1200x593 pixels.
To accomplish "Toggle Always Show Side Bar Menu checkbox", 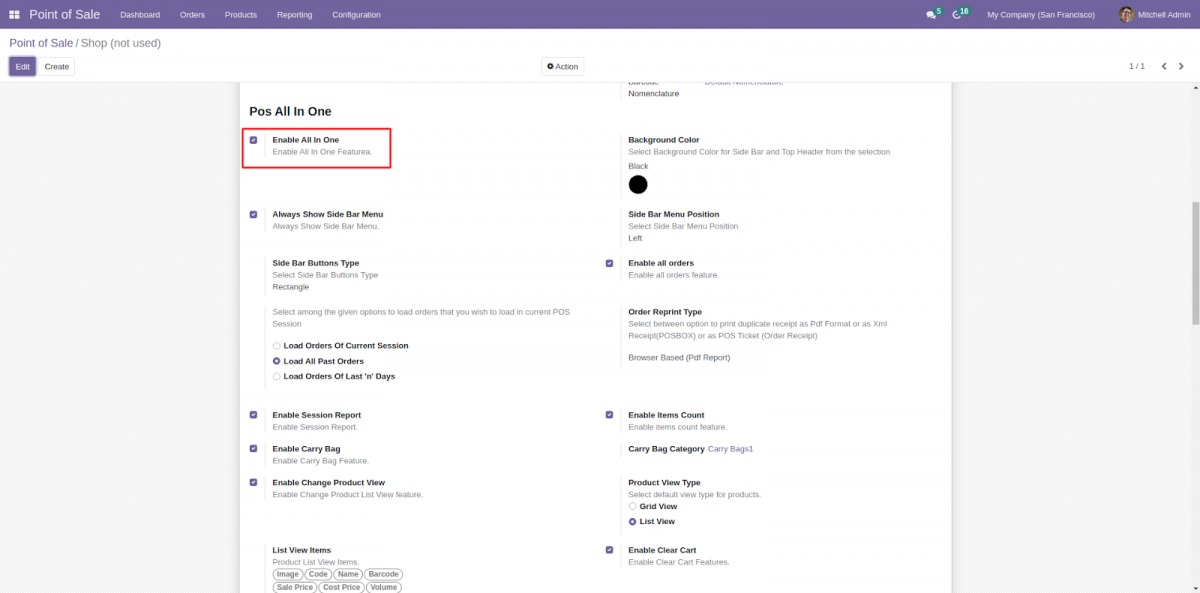I will [x=253, y=214].
